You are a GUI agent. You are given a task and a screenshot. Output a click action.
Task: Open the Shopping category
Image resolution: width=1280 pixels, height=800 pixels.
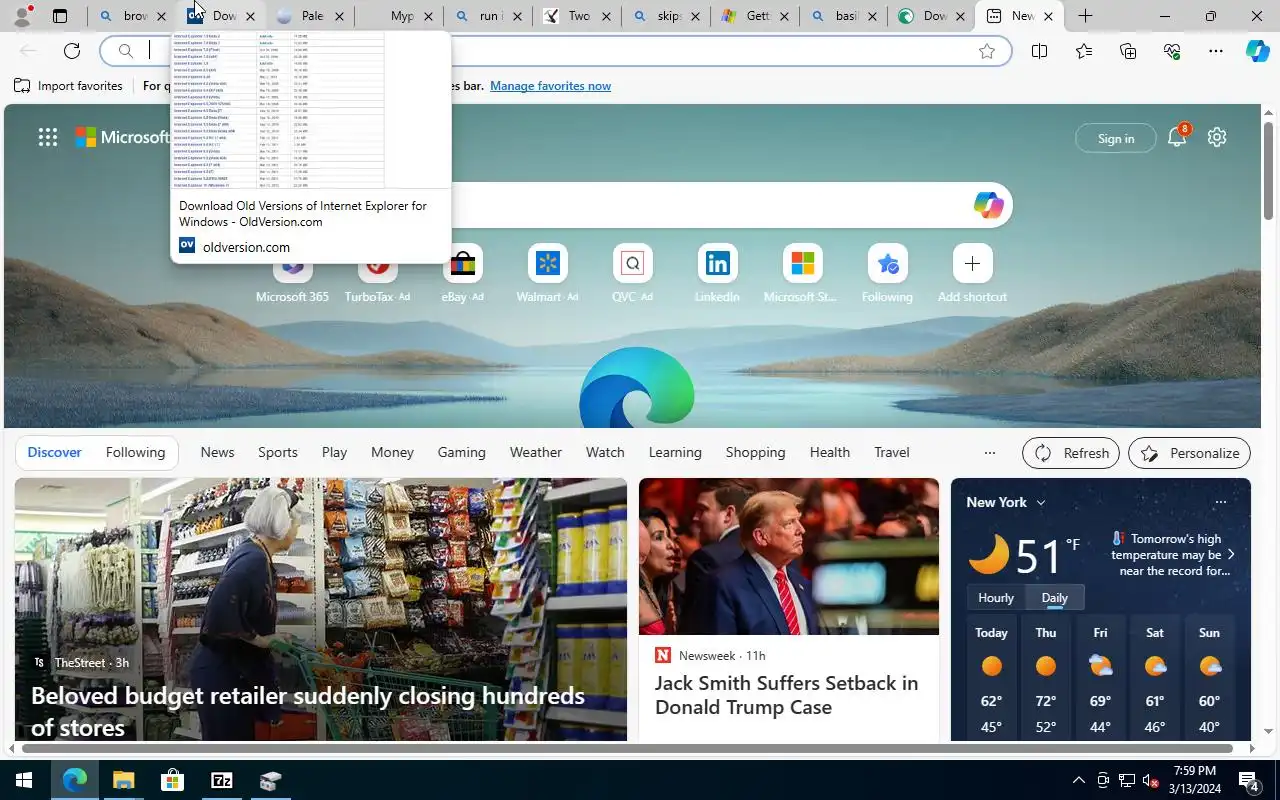(x=755, y=452)
